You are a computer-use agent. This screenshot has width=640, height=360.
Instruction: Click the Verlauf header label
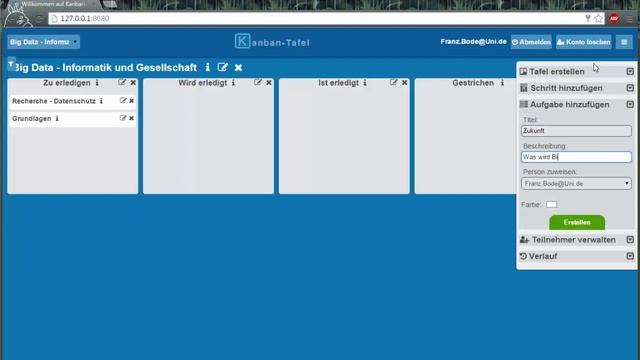pyautogui.click(x=543, y=256)
